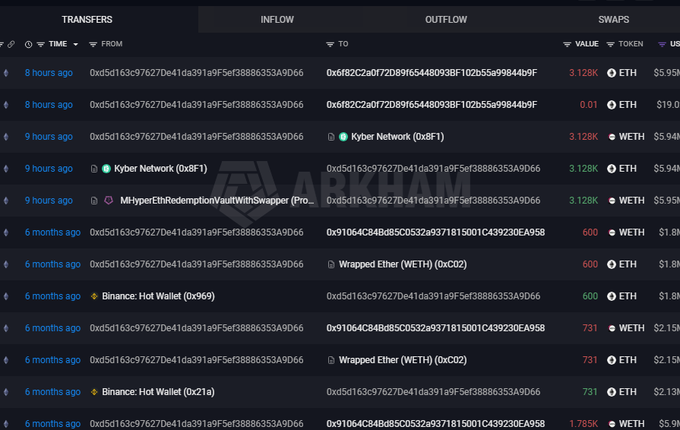
Task: Click Wrapped Ether (WETH) in 600 ETH row
Action: pos(403,264)
